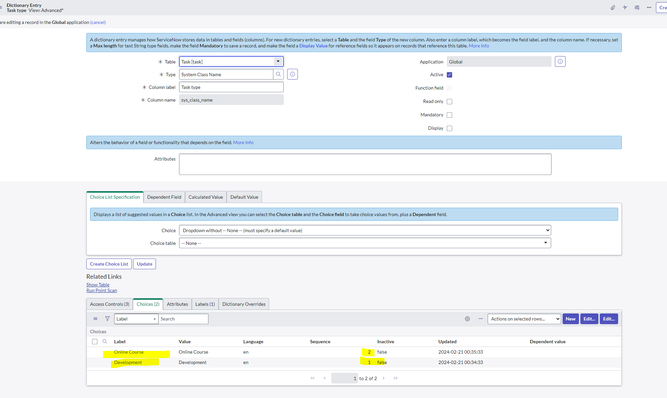
Task: Click the personalize form settings icon
Action: 637,8
